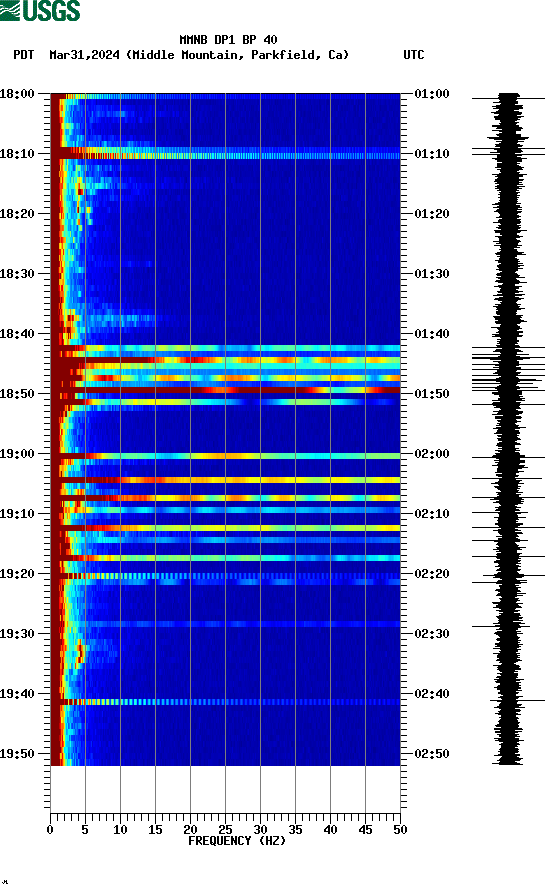The width and height of the screenshot is (552, 893).
Task: Click the 35 Hz frequency axis label
Action: (x=295, y=830)
